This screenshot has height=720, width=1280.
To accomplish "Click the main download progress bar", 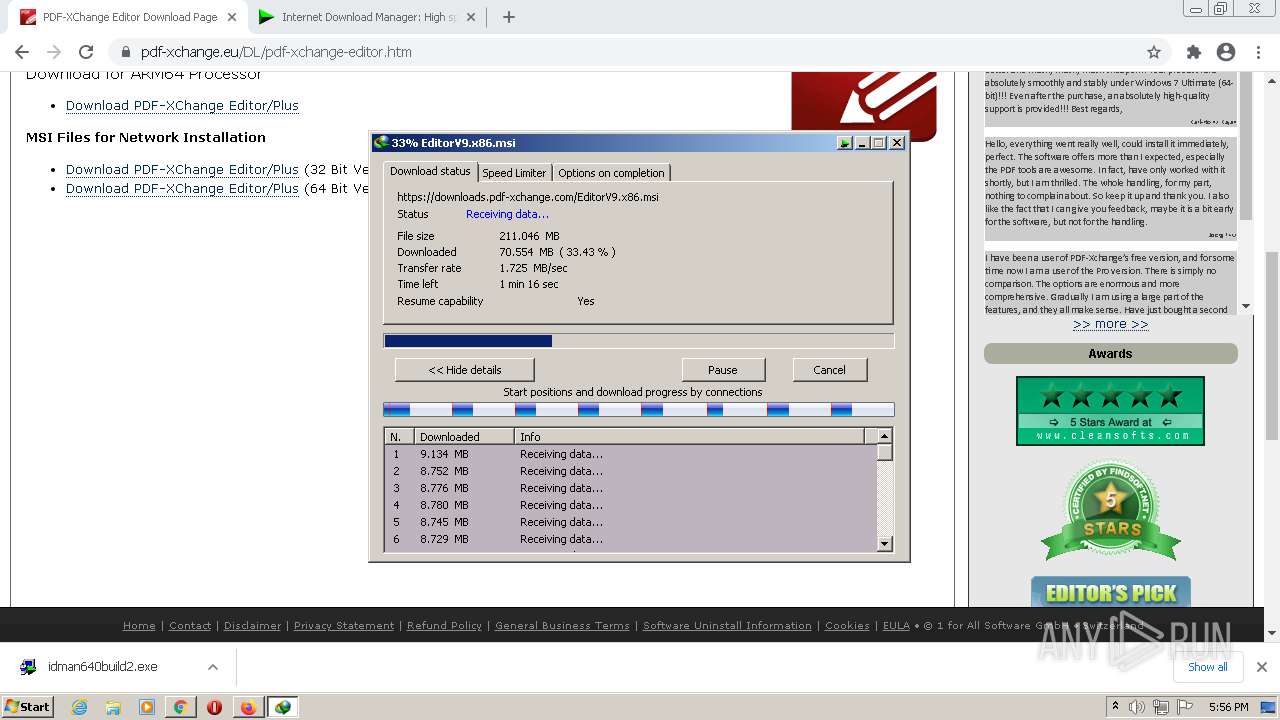I will pos(639,341).
